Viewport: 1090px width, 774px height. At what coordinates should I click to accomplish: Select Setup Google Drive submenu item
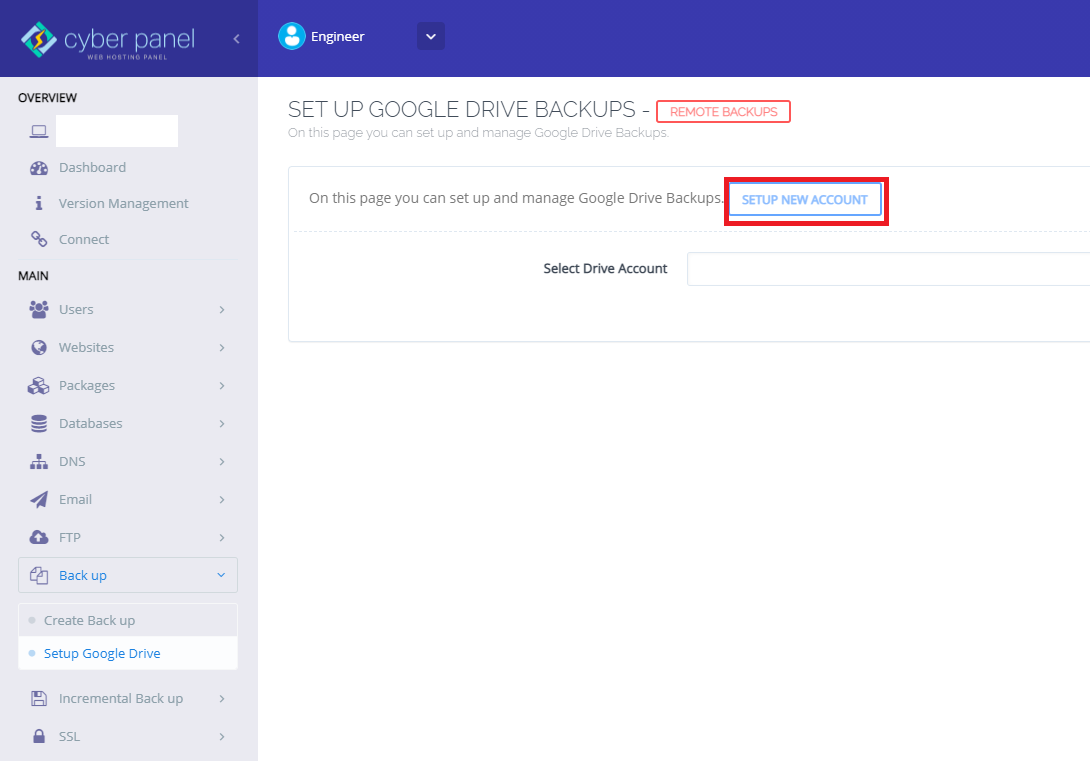pos(128,653)
